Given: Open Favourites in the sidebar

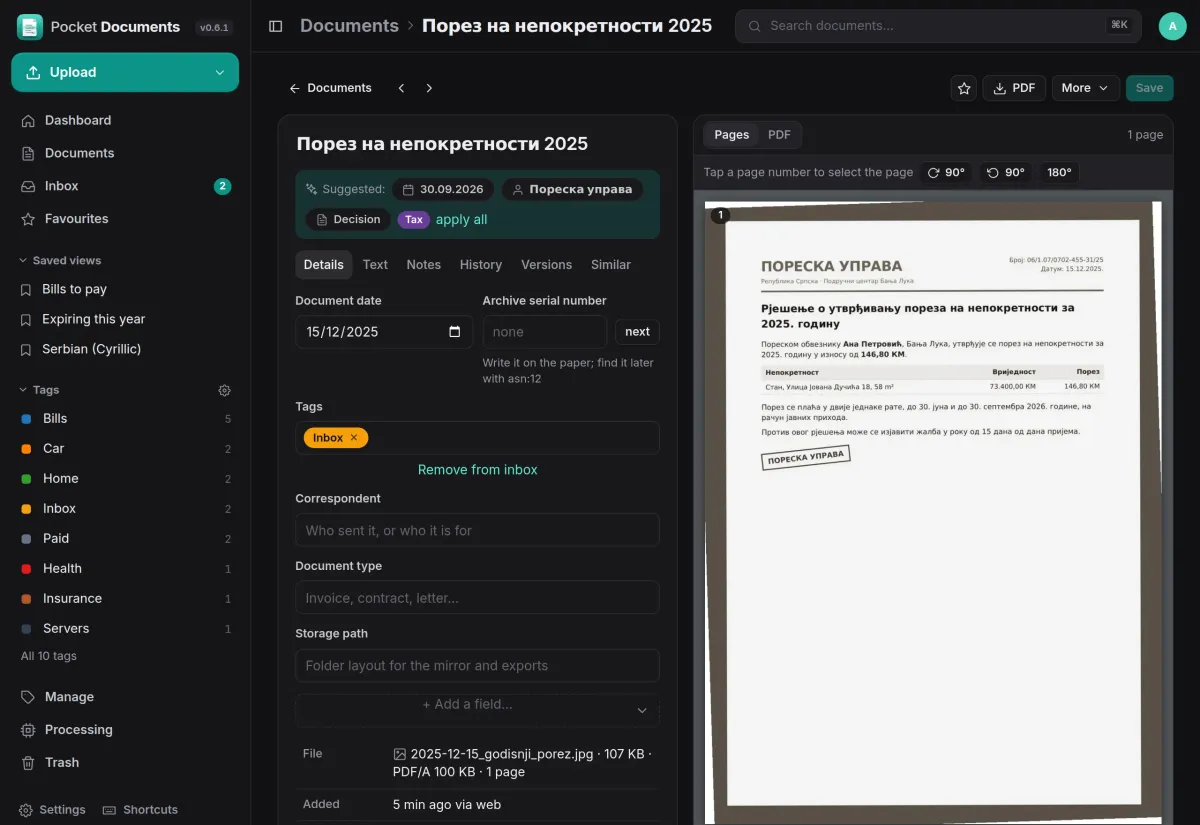Looking at the screenshot, I should pyautogui.click(x=125, y=218).
